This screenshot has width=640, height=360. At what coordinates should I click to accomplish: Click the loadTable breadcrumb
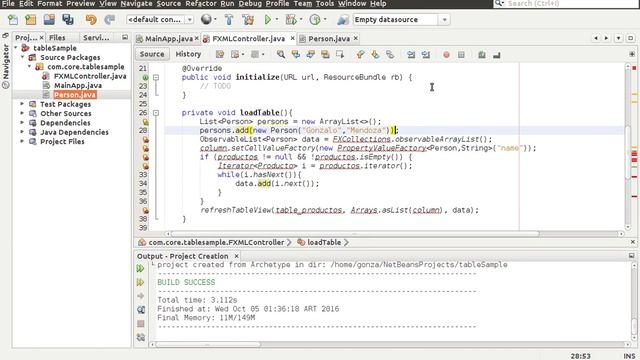point(324,242)
